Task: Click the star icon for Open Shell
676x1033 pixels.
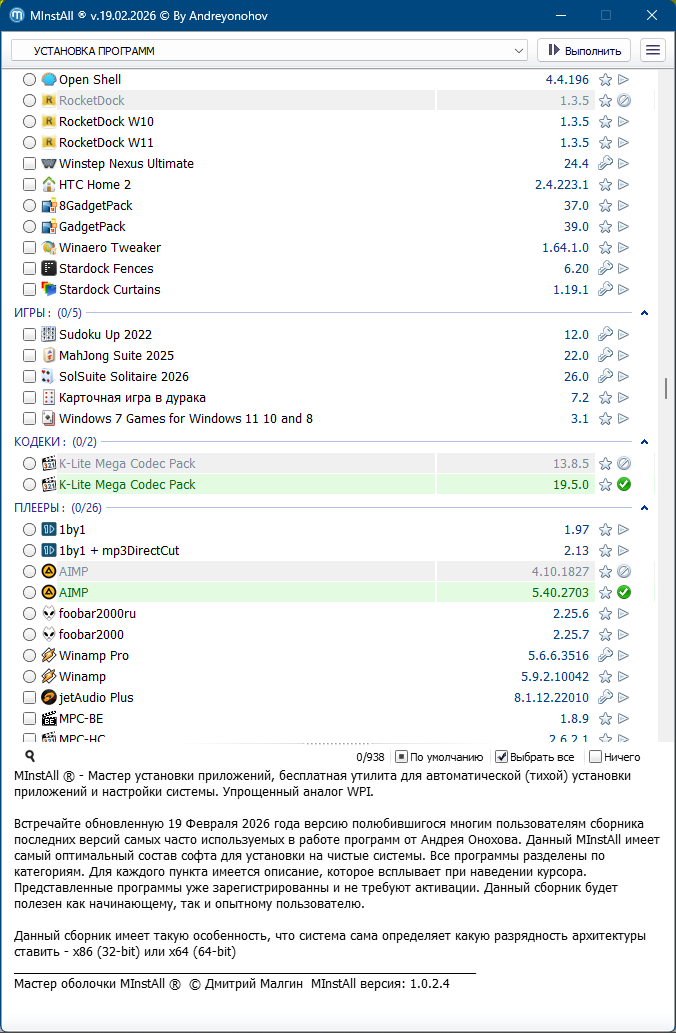Action: point(605,80)
